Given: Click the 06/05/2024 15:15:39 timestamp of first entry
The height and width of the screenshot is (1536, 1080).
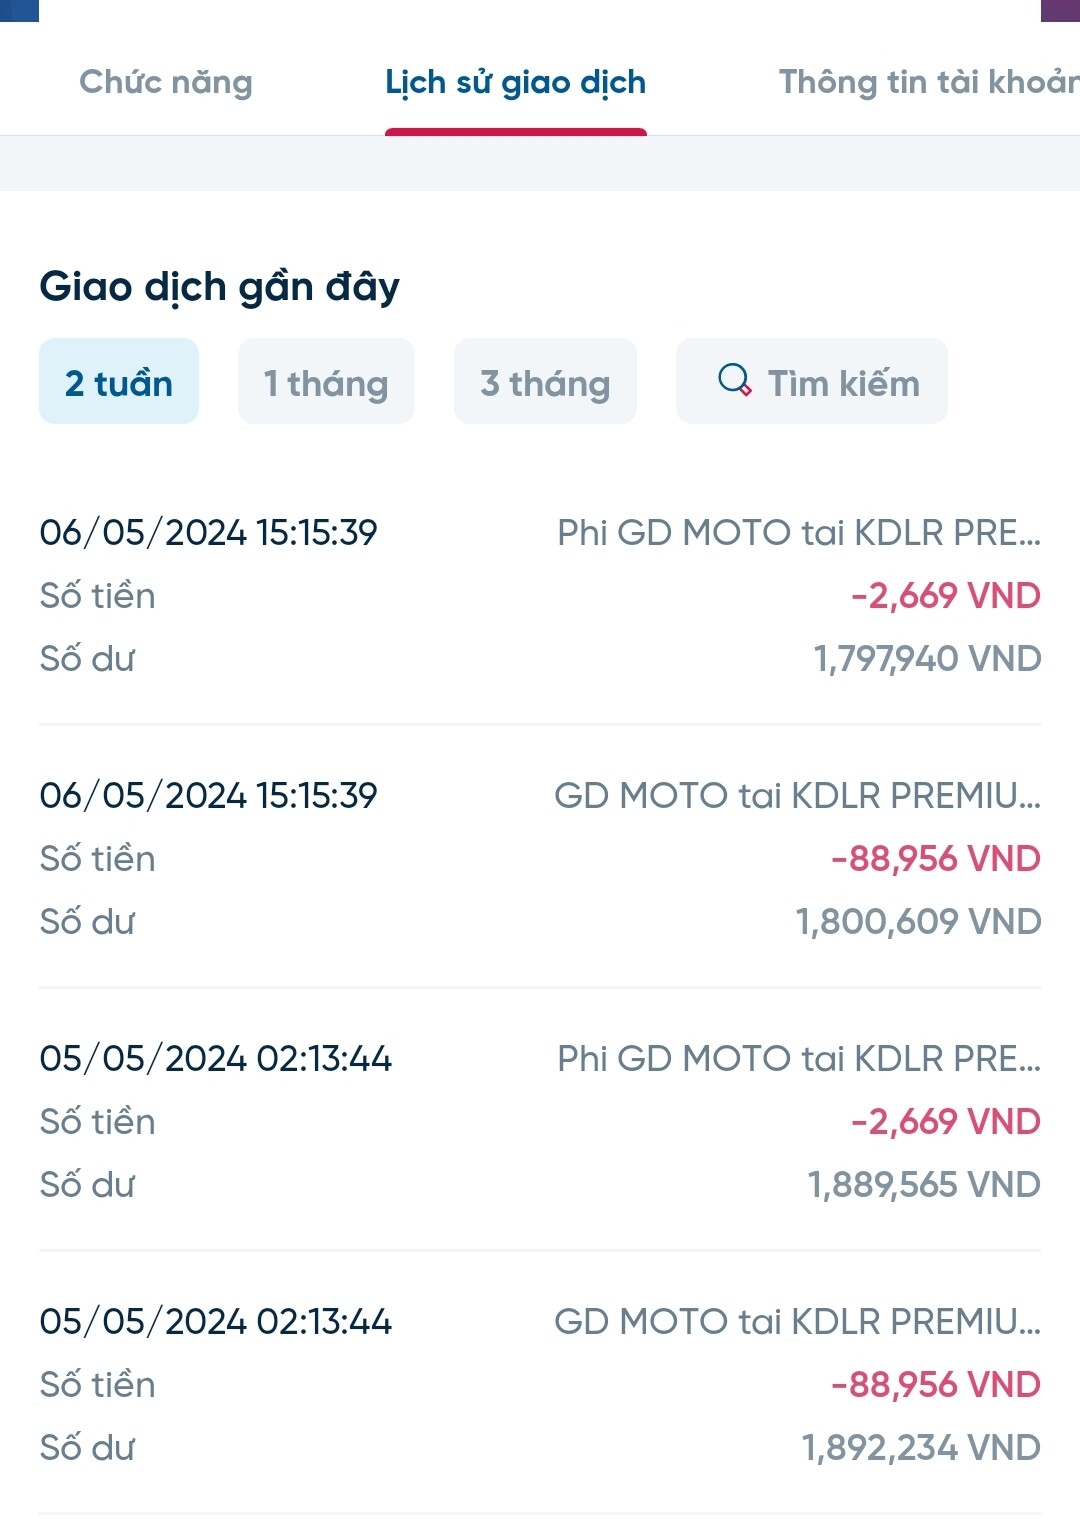Looking at the screenshot, I should click(x=208, y=533).
